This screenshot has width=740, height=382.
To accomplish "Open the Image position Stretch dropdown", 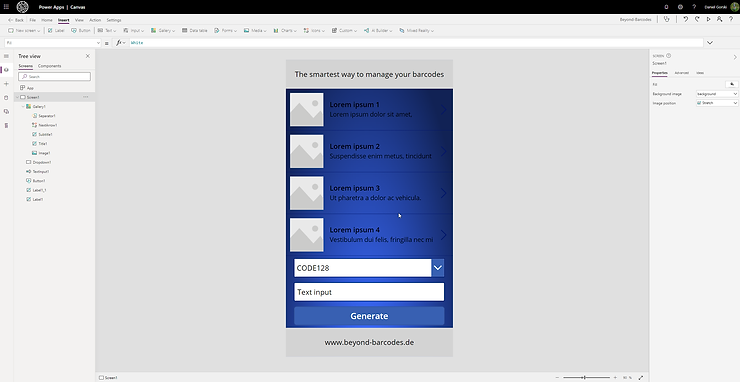I will pos(717,103).
